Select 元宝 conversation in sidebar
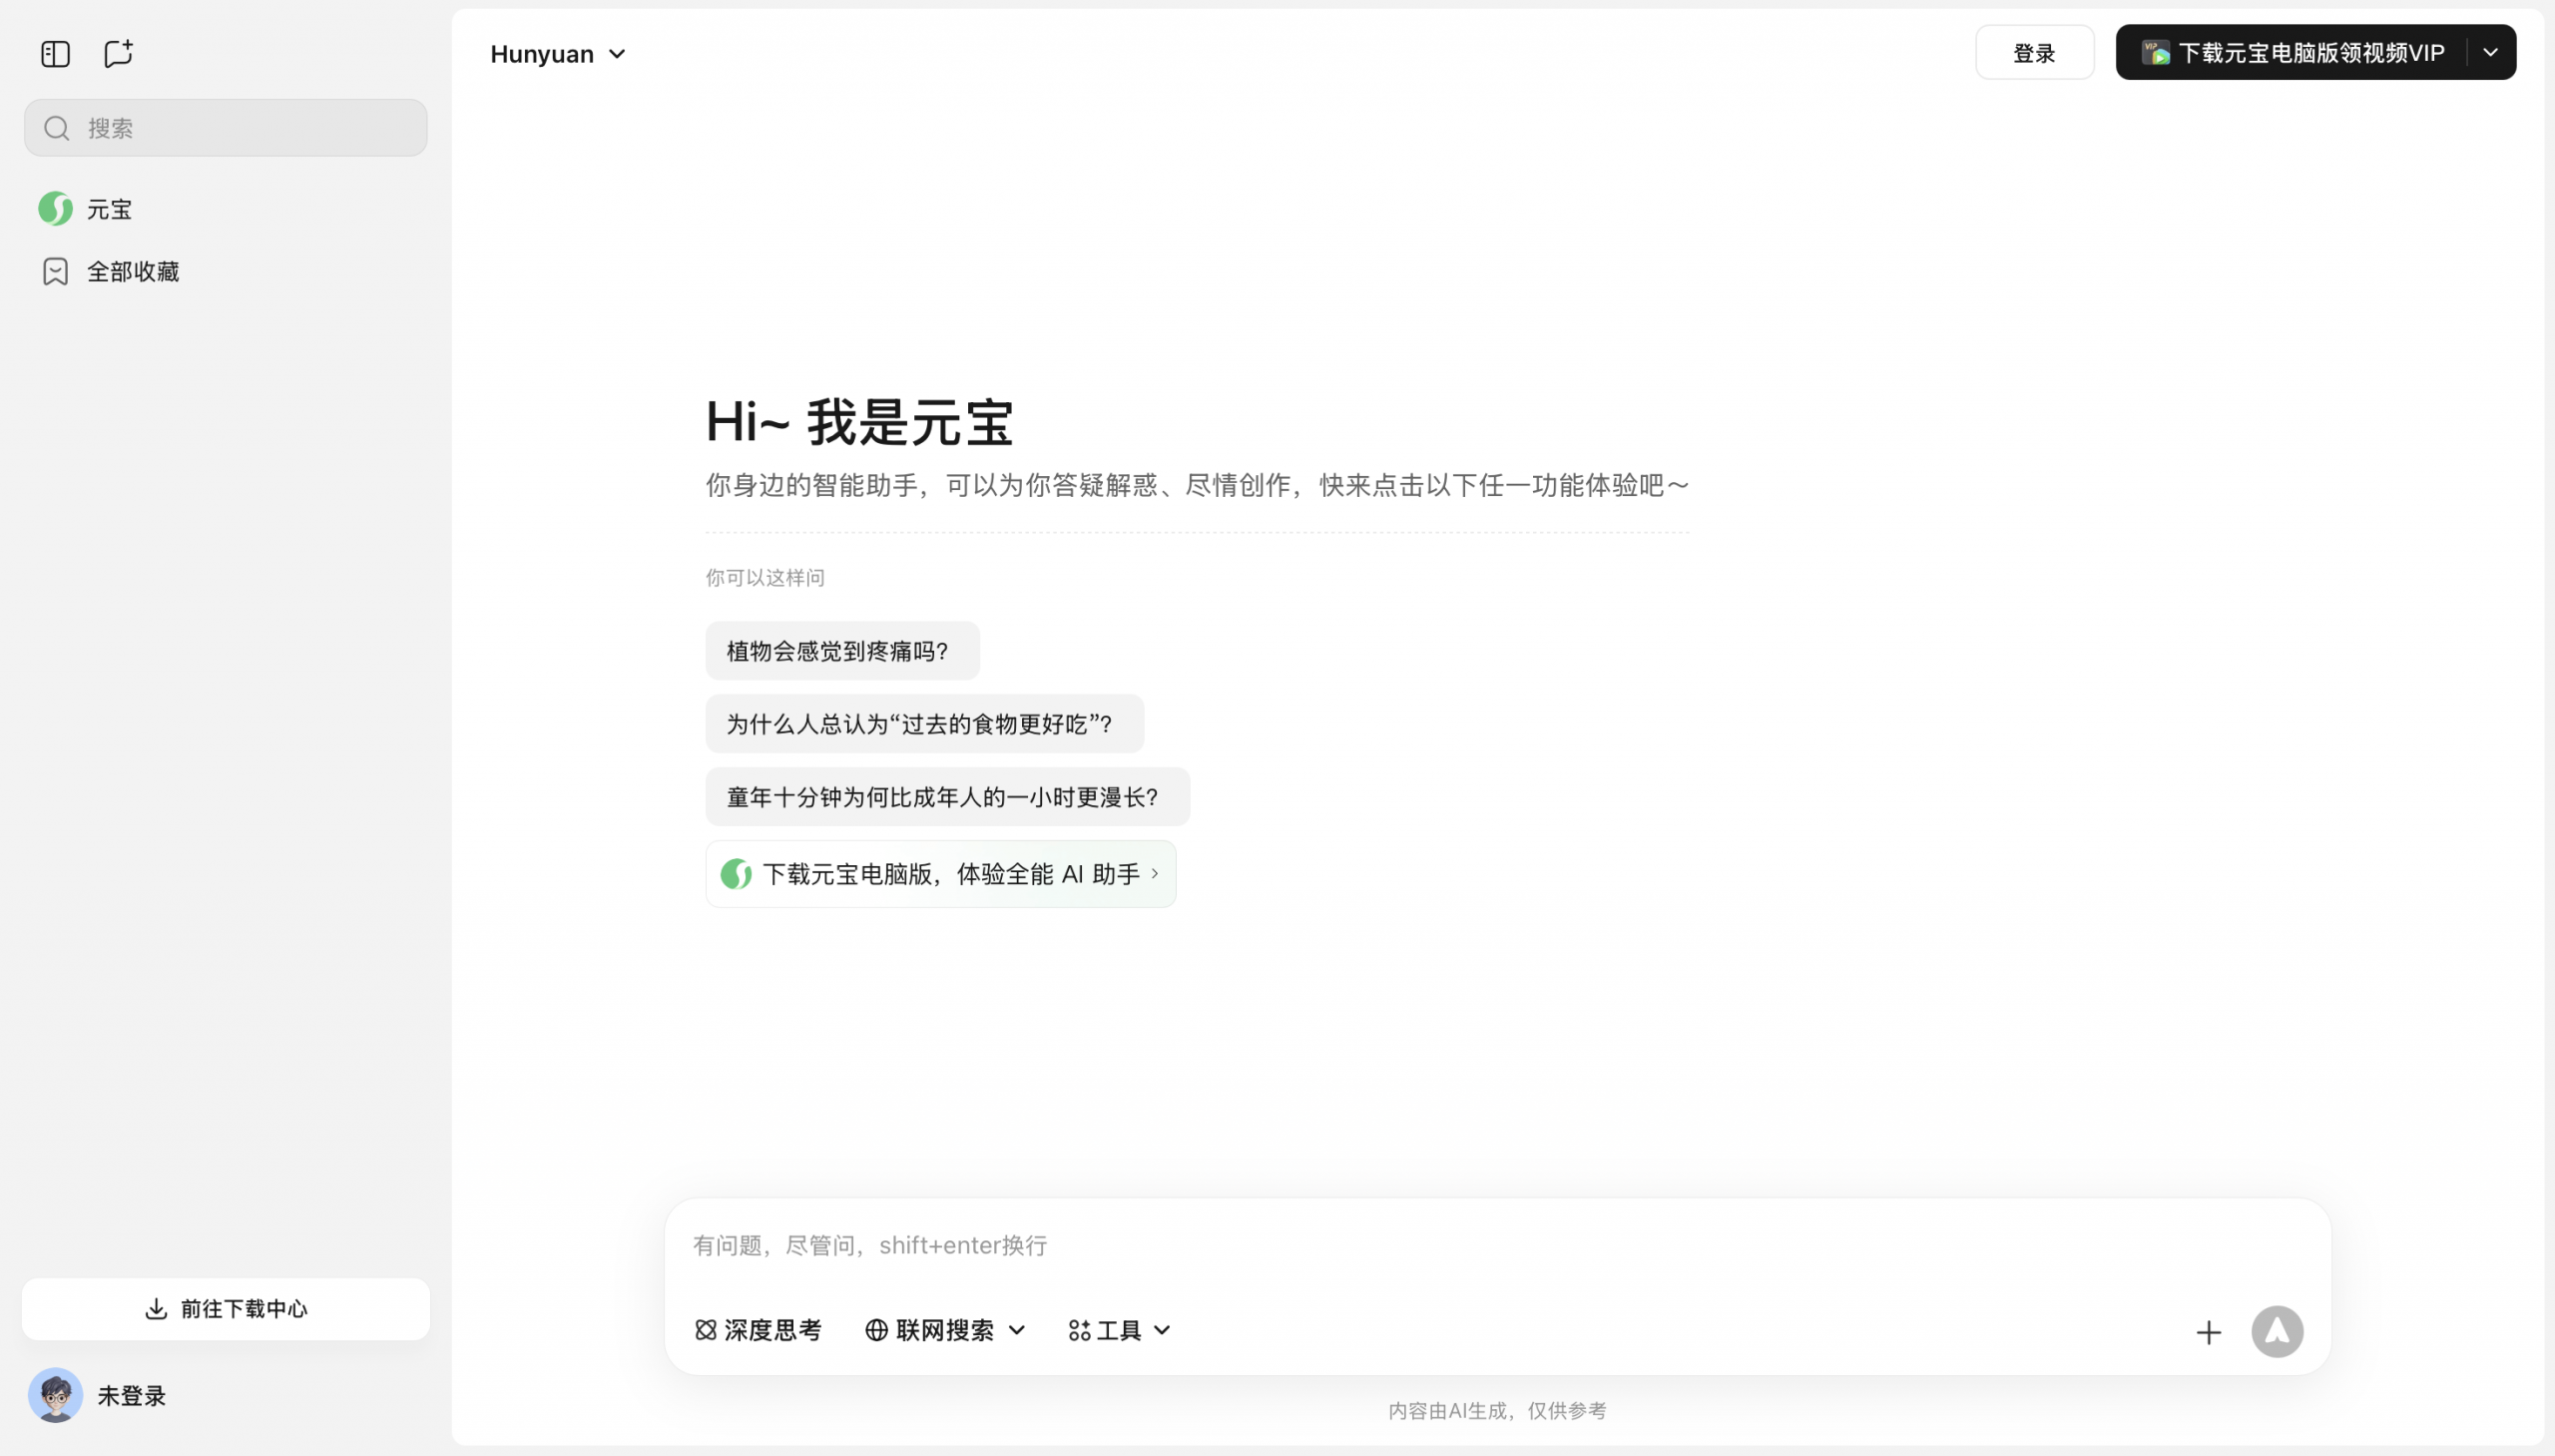 (x=110, y=209)
